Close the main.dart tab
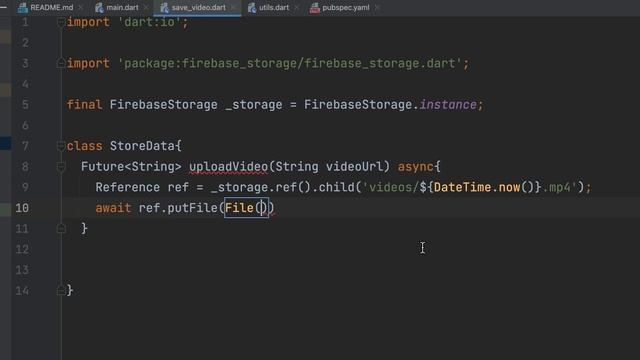 coord(146,7)
